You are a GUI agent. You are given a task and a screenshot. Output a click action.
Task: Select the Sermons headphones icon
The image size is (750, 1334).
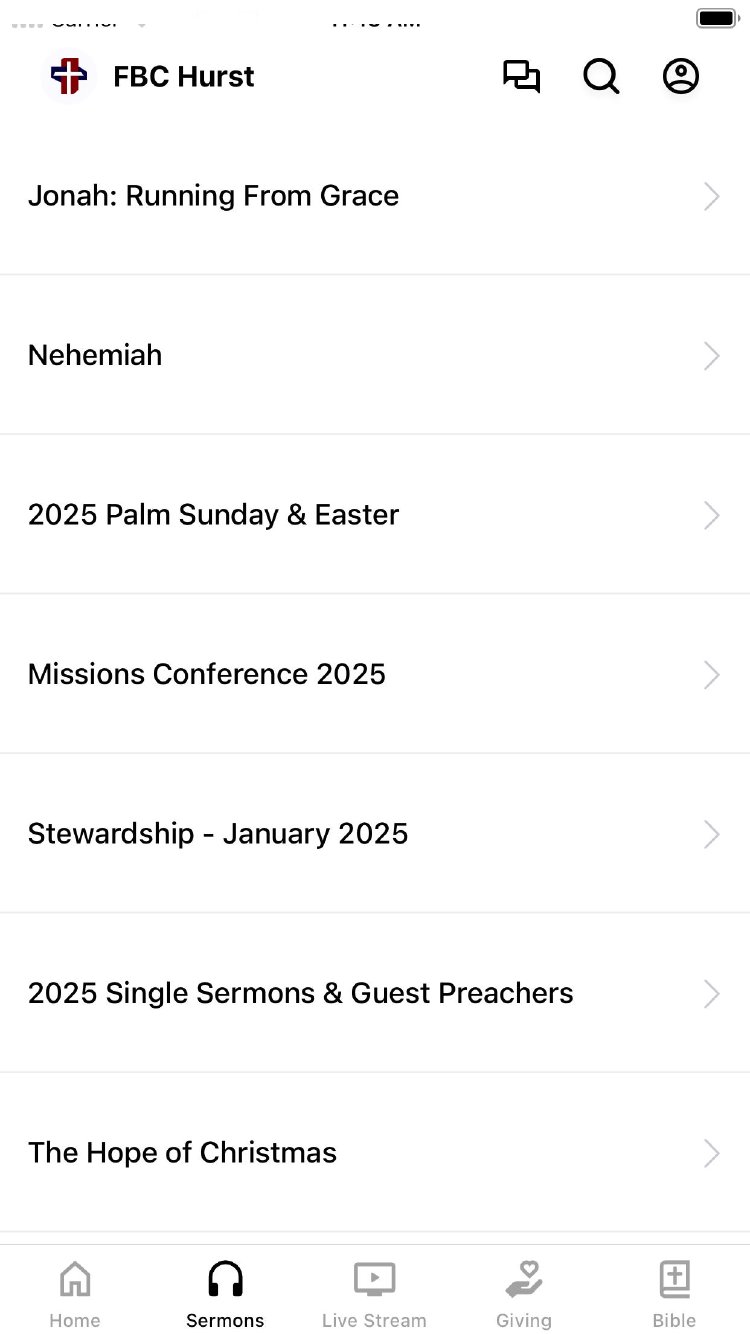pyautogui.click(x=225, y=1279)
